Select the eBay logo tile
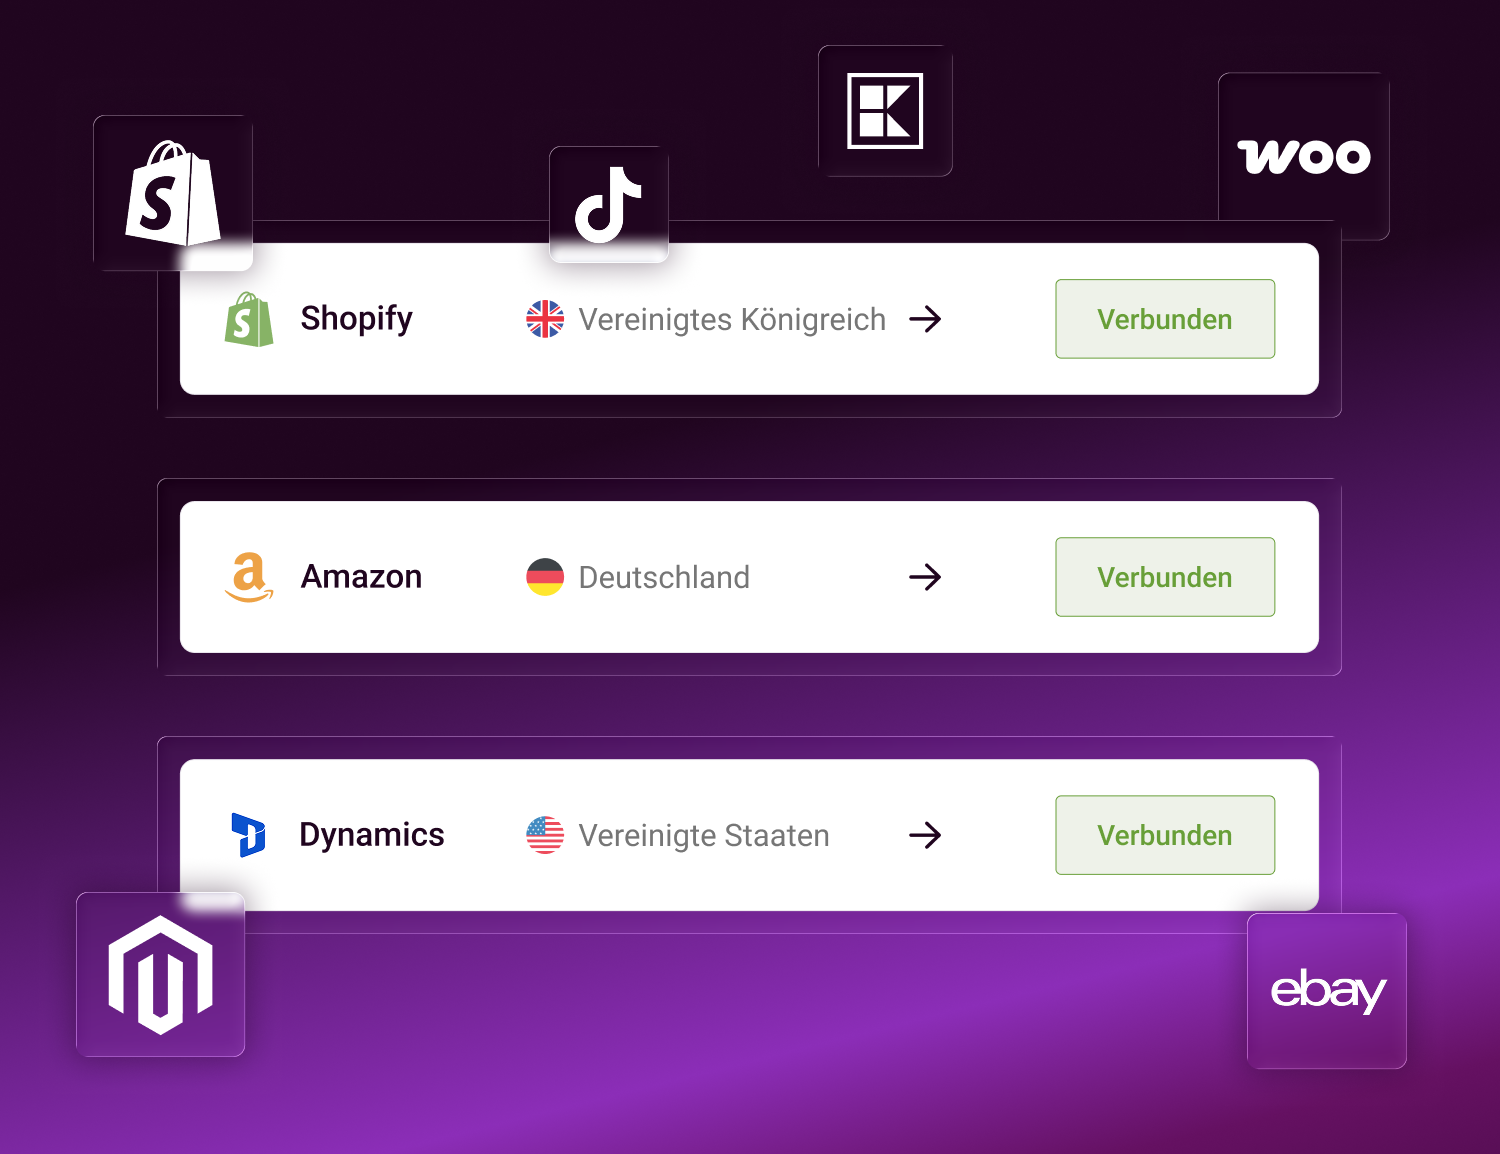The height and width of the screenshot is (1154, 1500). tap(1327, 991)
